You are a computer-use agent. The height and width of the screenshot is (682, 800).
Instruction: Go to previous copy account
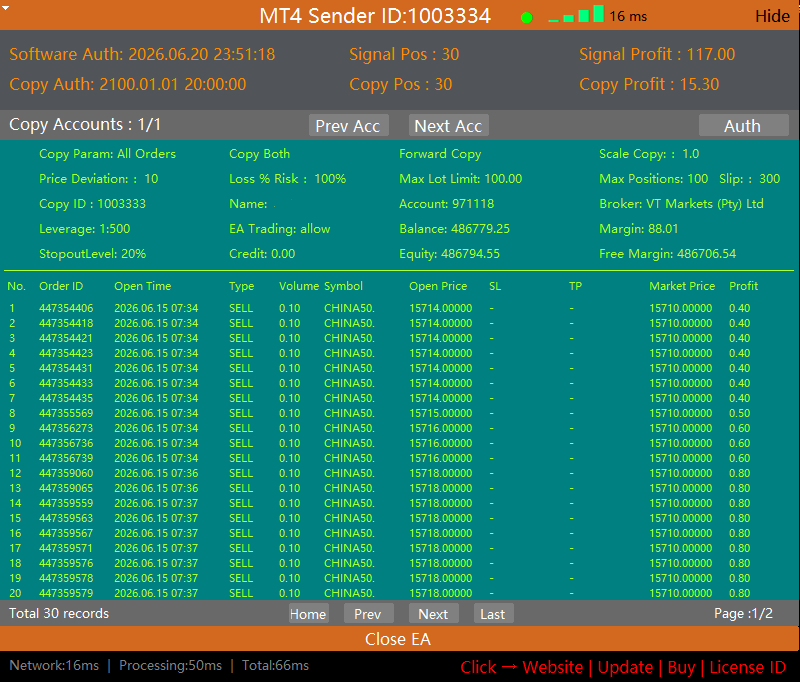point(348,125)
